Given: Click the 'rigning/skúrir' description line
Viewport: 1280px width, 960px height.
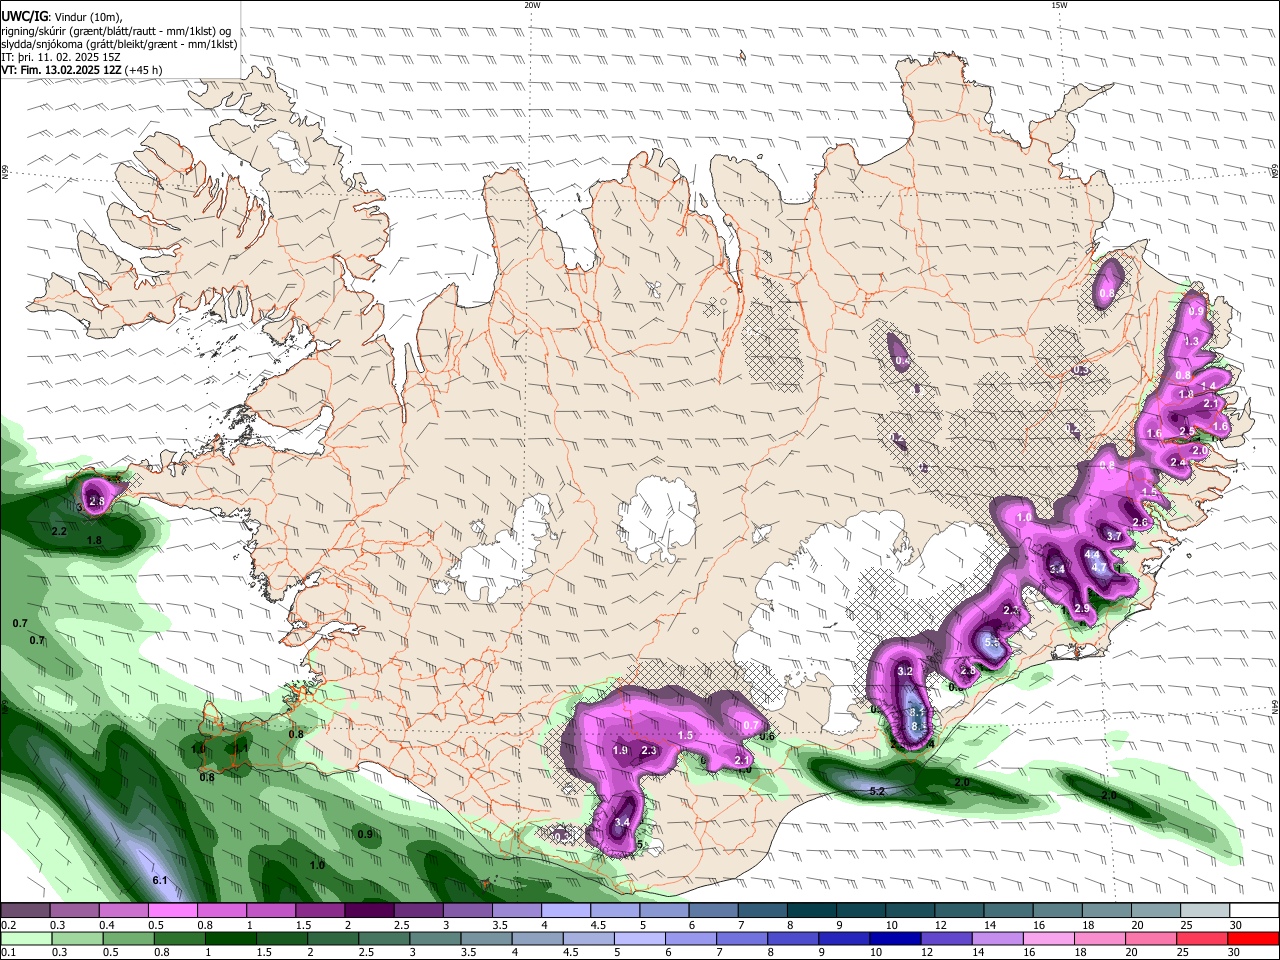Looking at the screenshot, I should pyautogui.click(x=116, y=30).
